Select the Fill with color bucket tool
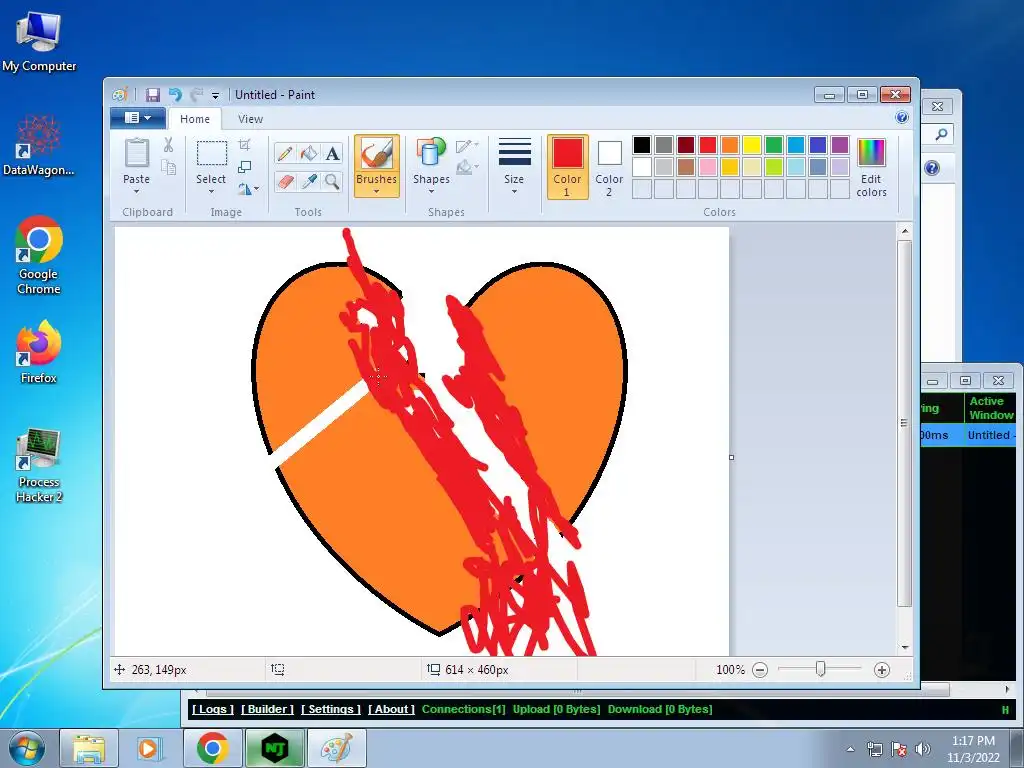The width and height of the screenshot is (1024, 768). [x=309, y=153]
